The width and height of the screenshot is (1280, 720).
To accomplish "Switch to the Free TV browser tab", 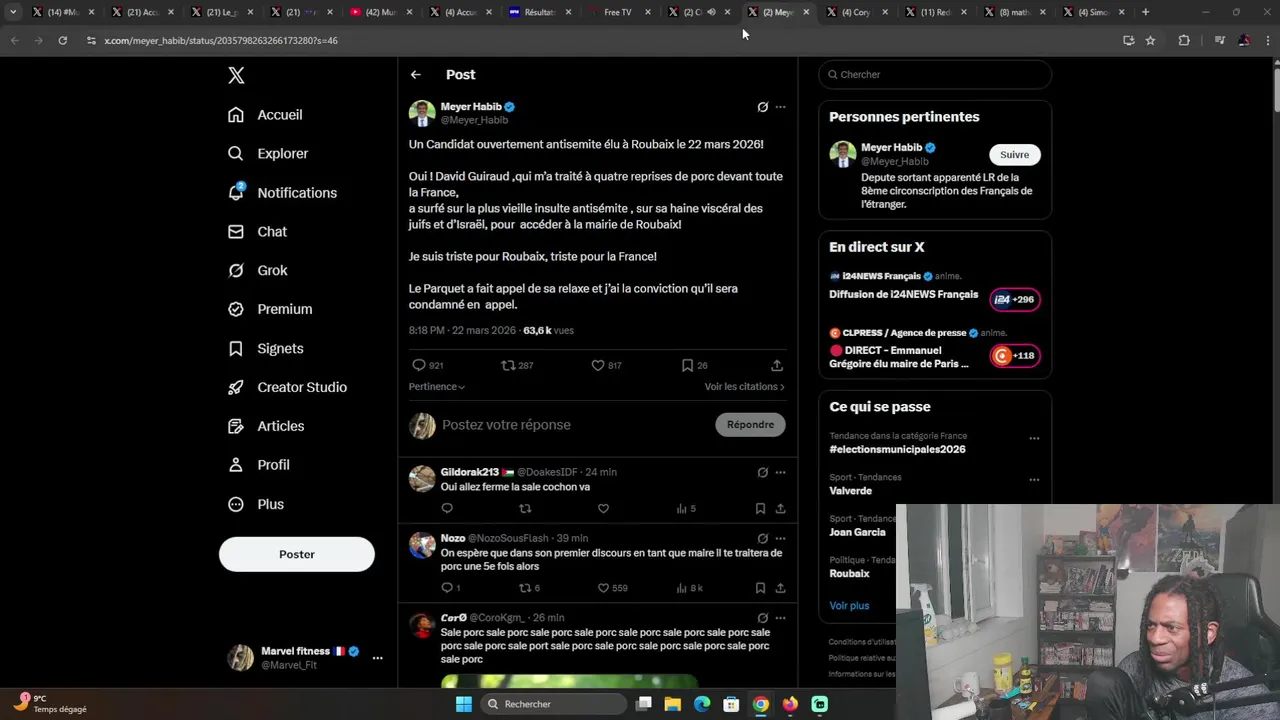I will [618, 12].
